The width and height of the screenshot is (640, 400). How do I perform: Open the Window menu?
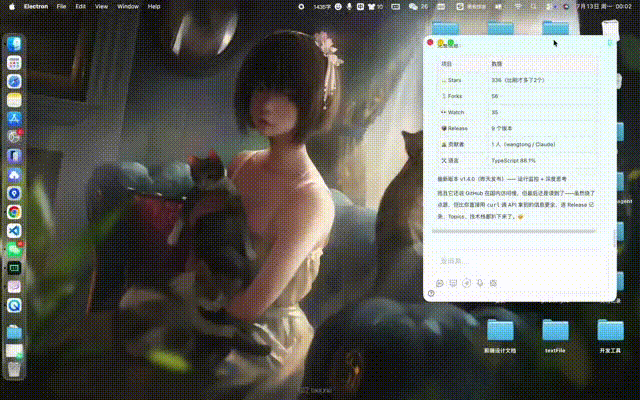pyautogui.click(x=128, y=7)
